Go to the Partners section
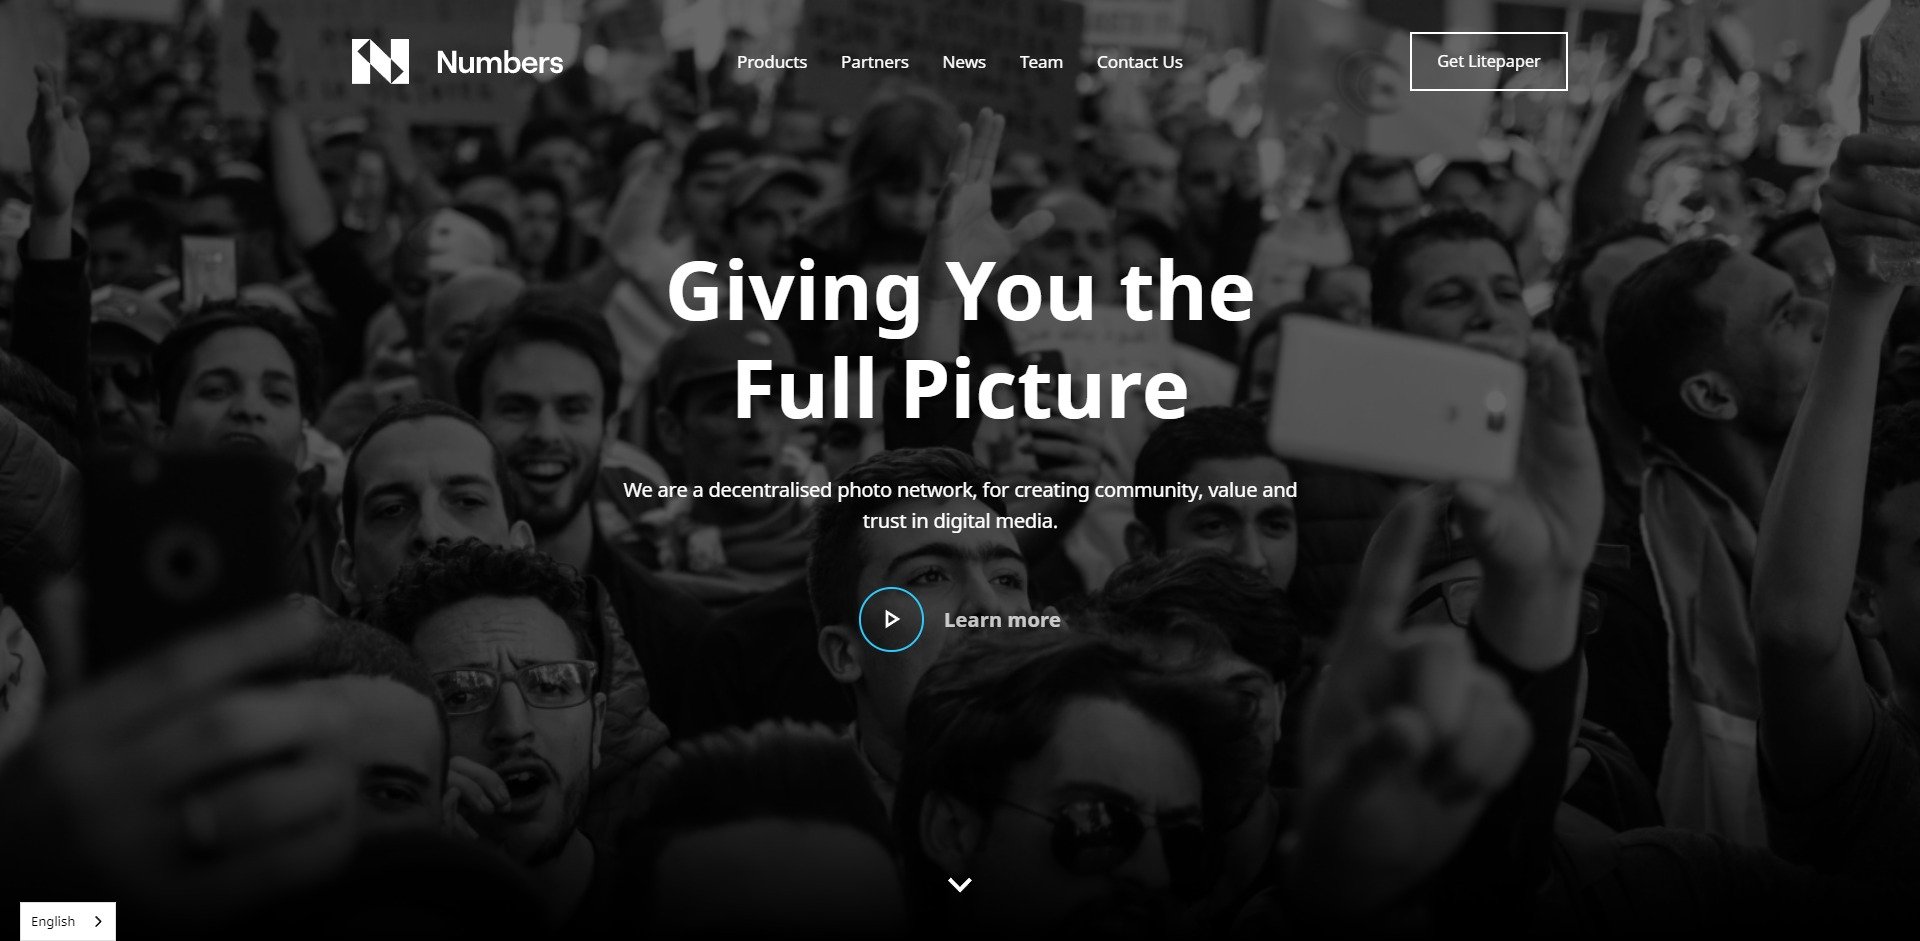The image size is (1920, 941). pyautogui.click(x=875, y=62)
